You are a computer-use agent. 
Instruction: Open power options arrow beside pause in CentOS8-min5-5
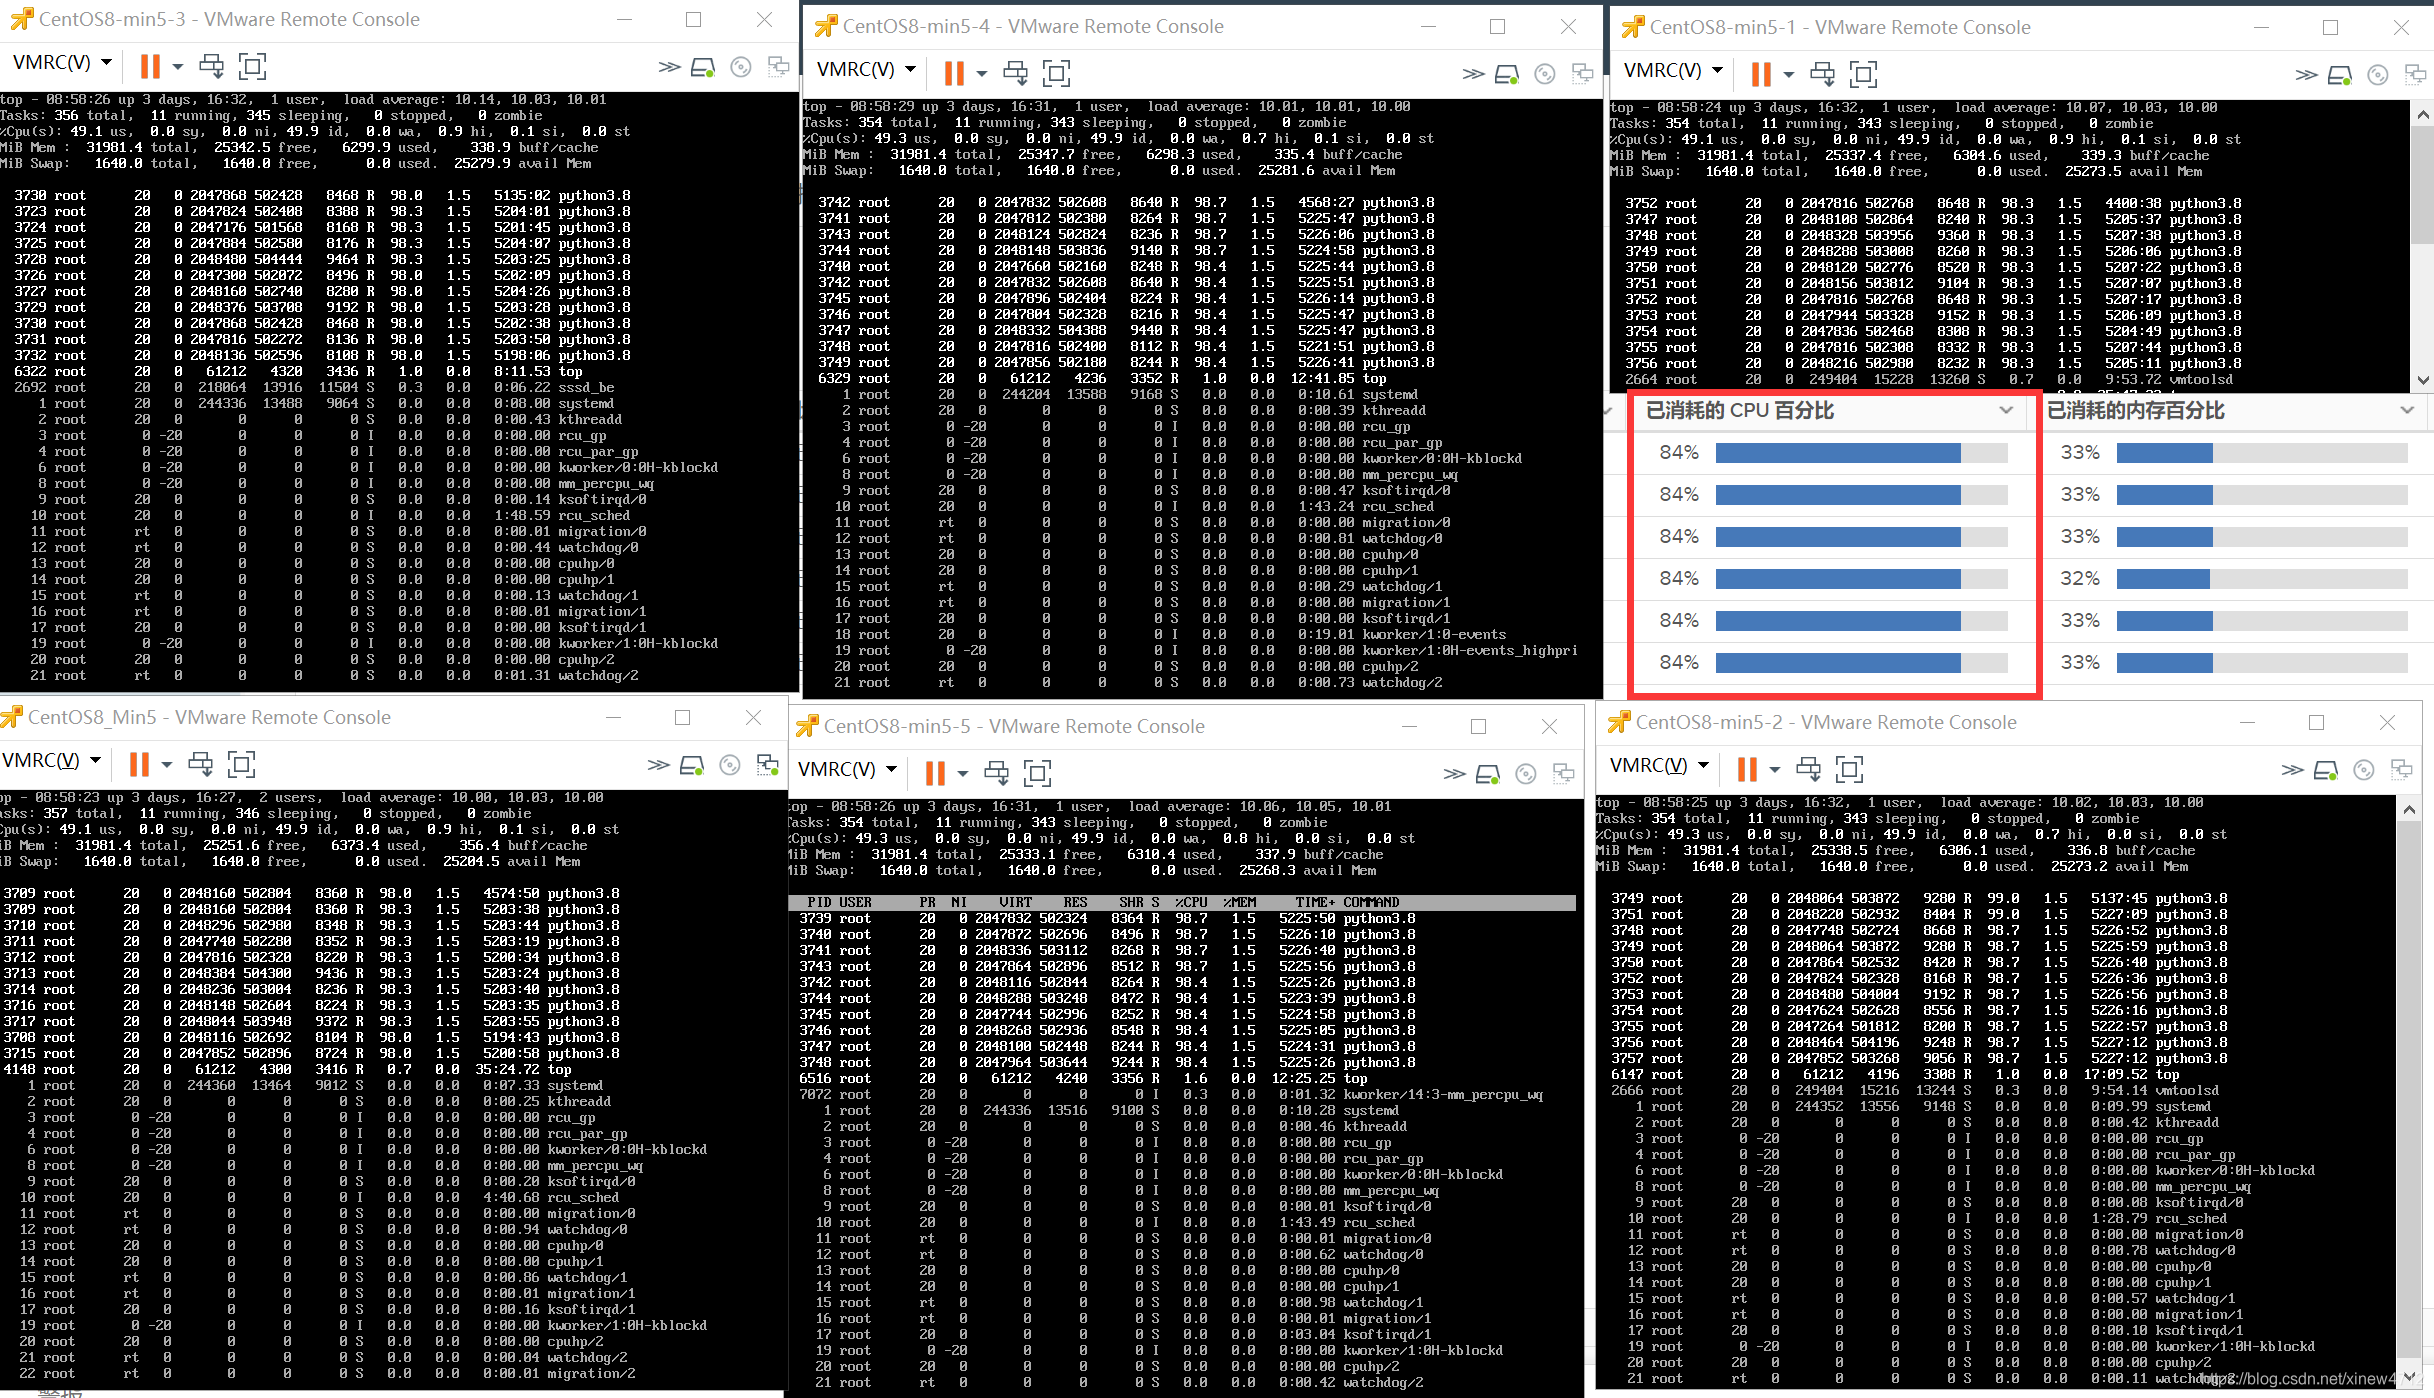pos(963,773)
